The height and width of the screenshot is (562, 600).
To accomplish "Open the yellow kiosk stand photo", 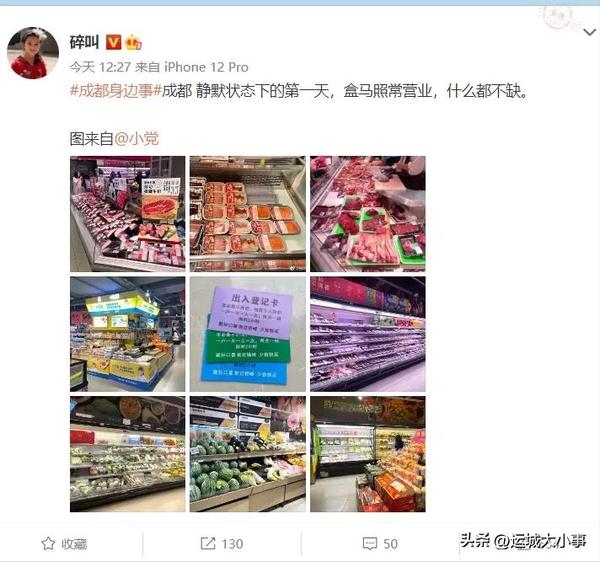I will [127, 334].
